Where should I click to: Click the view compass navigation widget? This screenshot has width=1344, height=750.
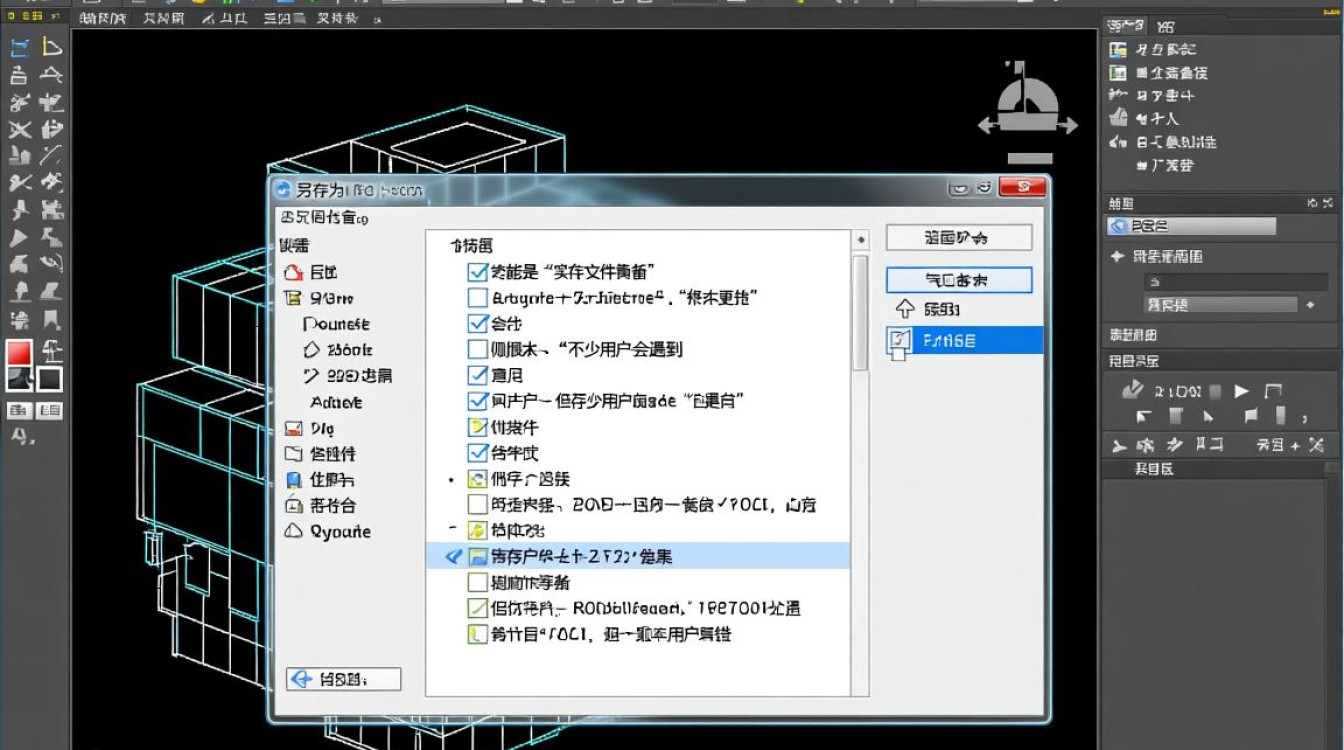[x=1027, y=112]
